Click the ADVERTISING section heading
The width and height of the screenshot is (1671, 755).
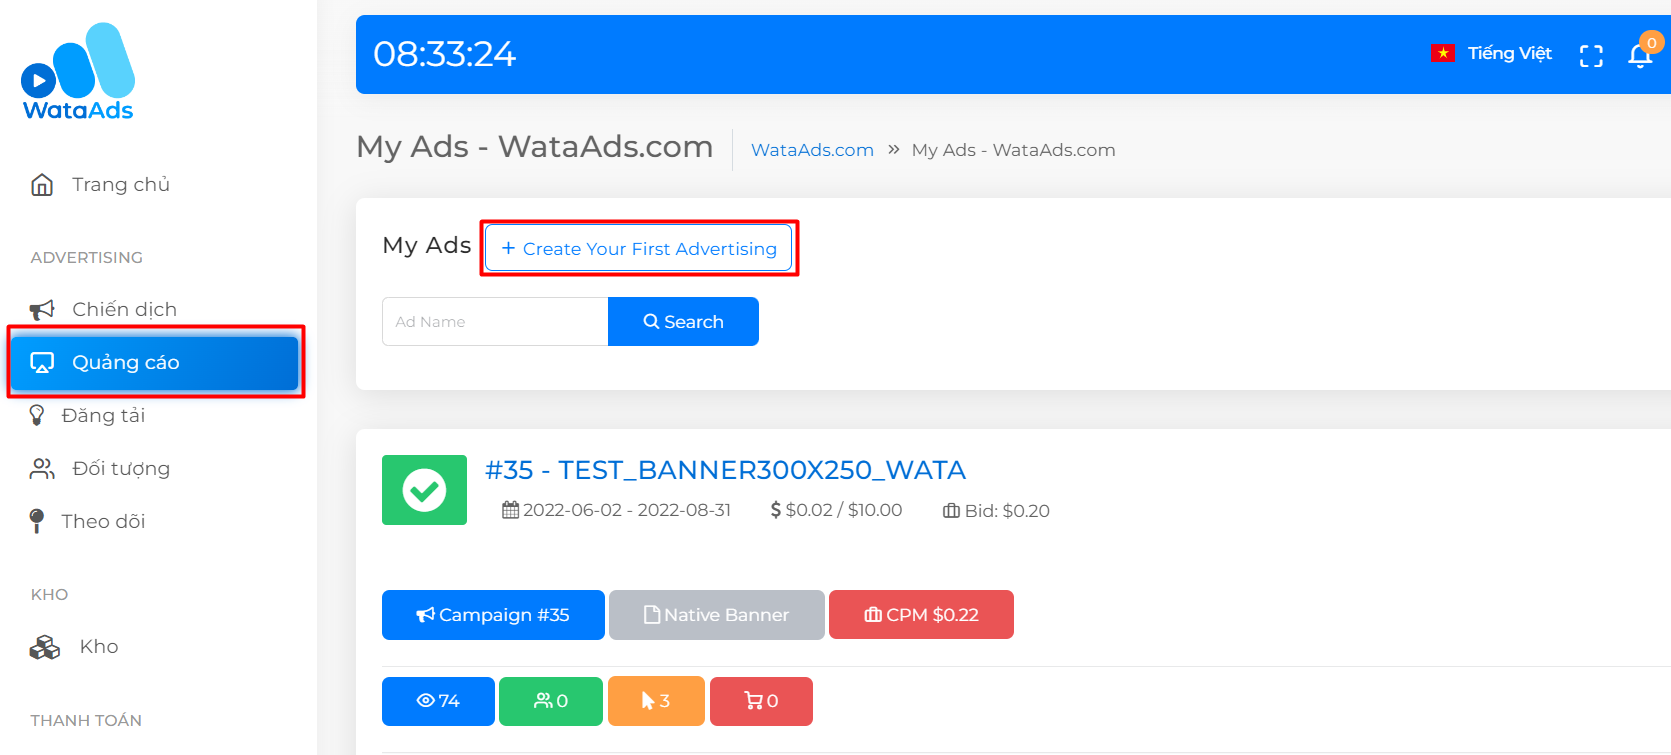coord(87,258)
